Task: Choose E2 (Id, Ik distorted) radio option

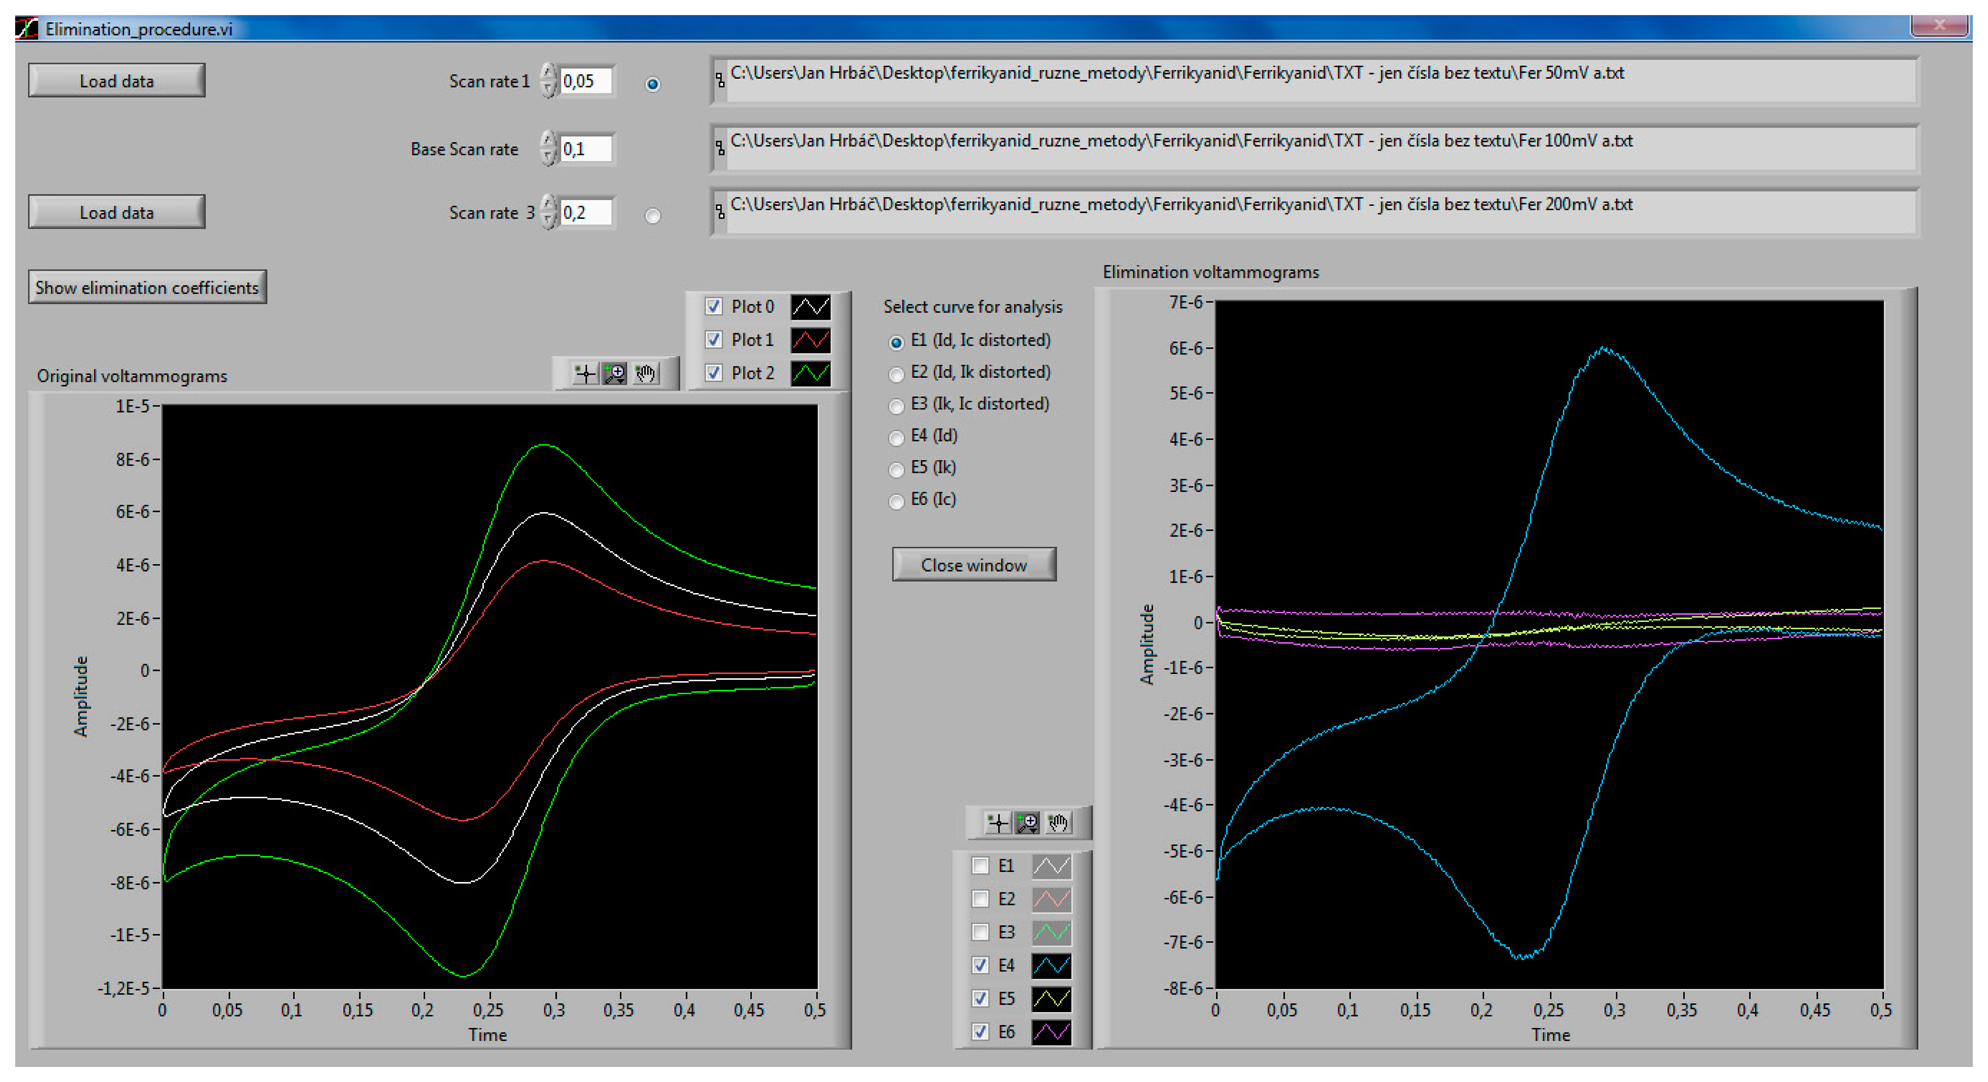Action: 896,374
